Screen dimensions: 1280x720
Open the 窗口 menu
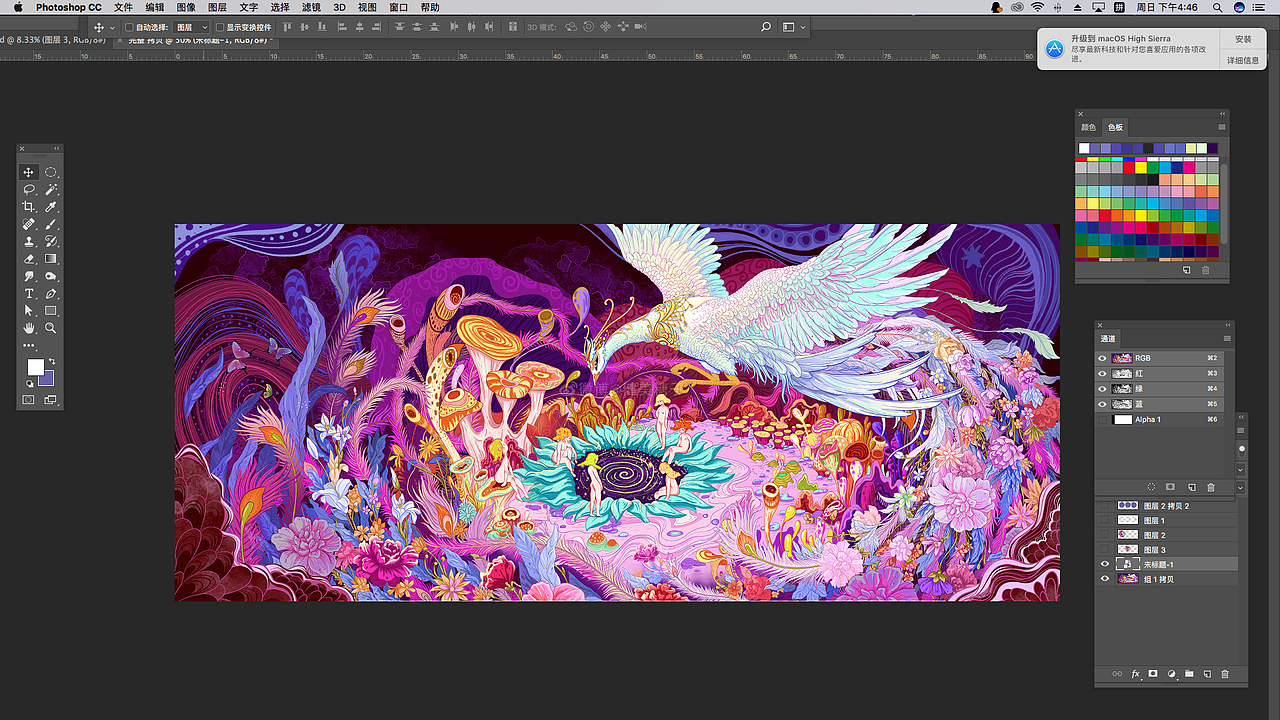[398, 7]
